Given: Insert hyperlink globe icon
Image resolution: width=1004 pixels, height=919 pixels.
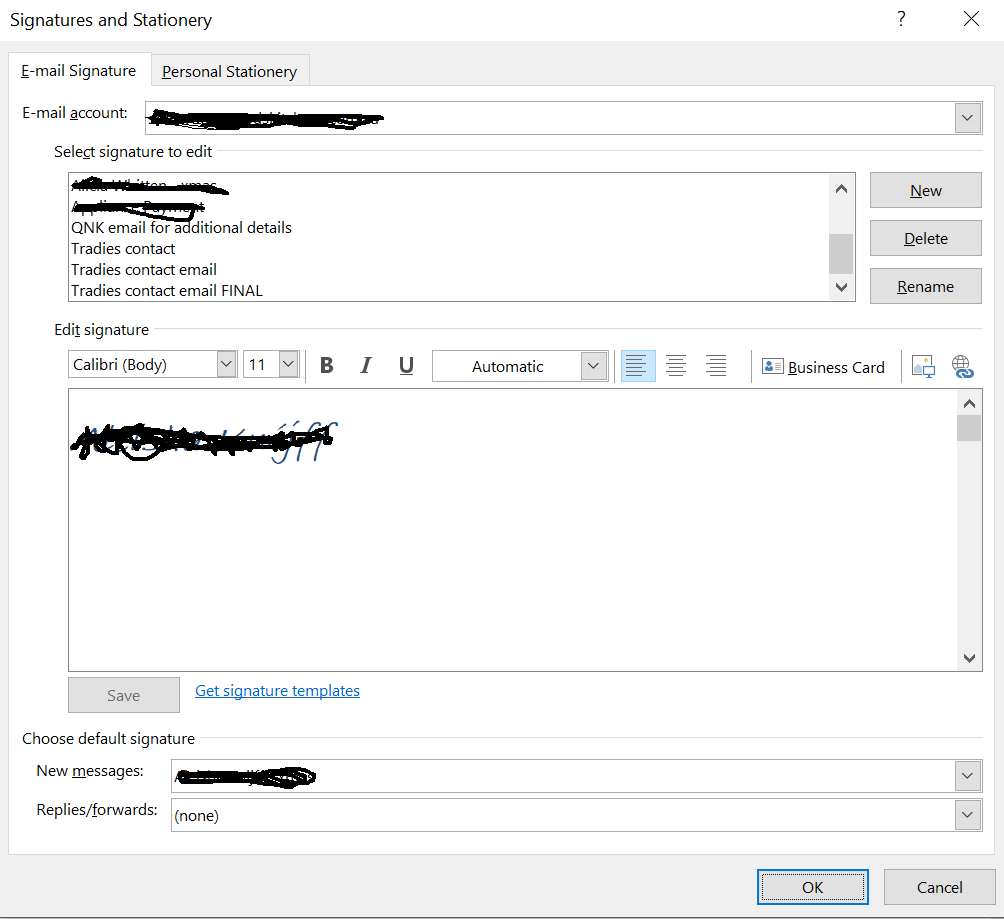Looking at the screenshot, I should (x=962, y=367).
